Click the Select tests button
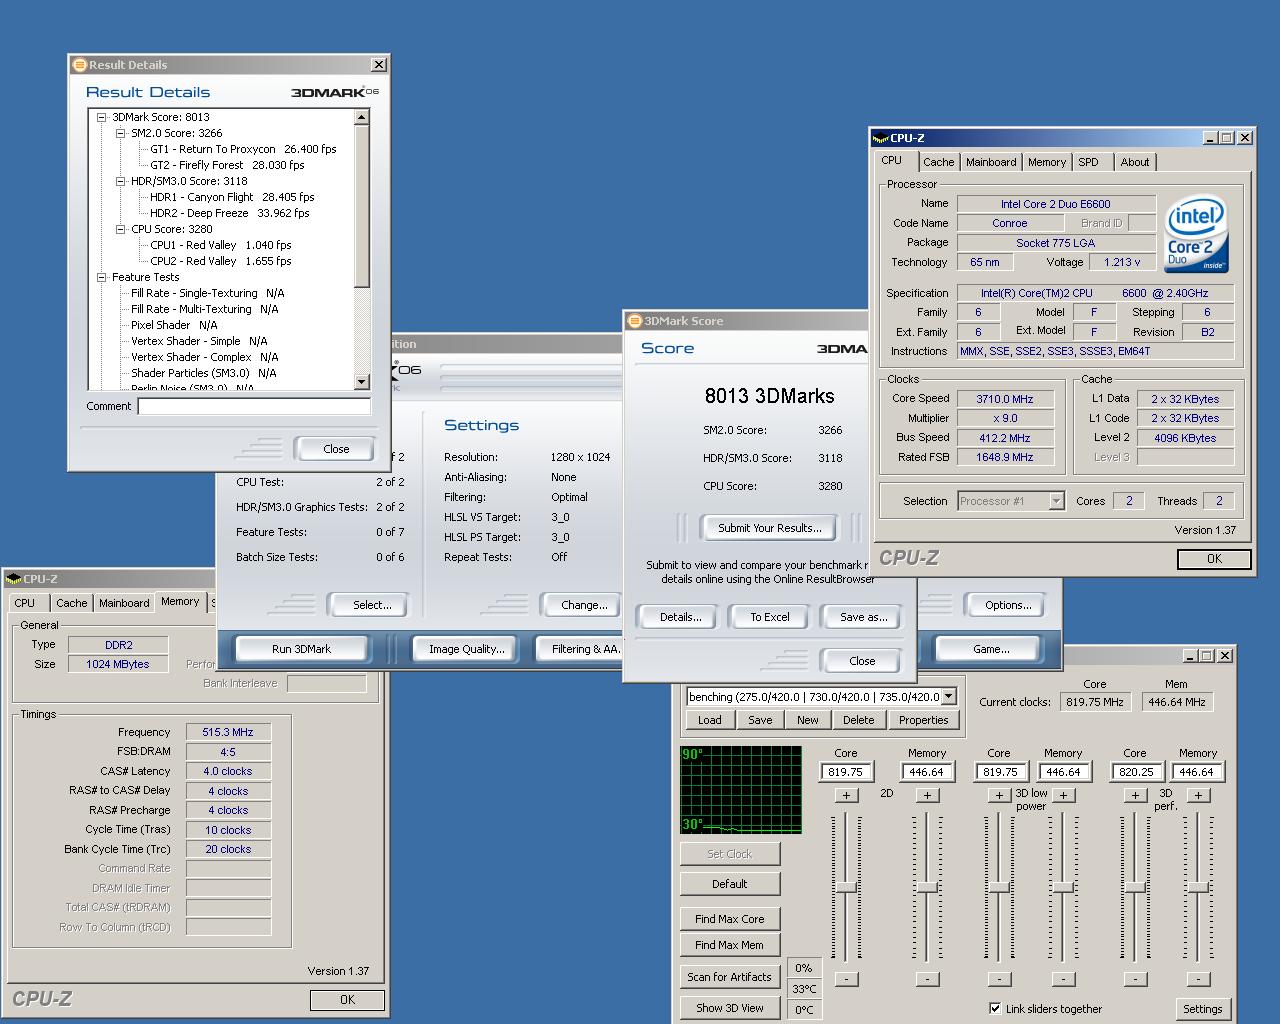Viewport: 1280px width, 1024px height. click(x=372, y=605)
